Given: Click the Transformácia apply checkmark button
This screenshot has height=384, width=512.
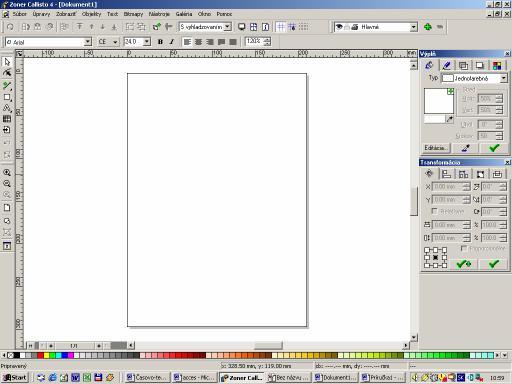Looking at the screenshot, I should click(x=494, y=264).
